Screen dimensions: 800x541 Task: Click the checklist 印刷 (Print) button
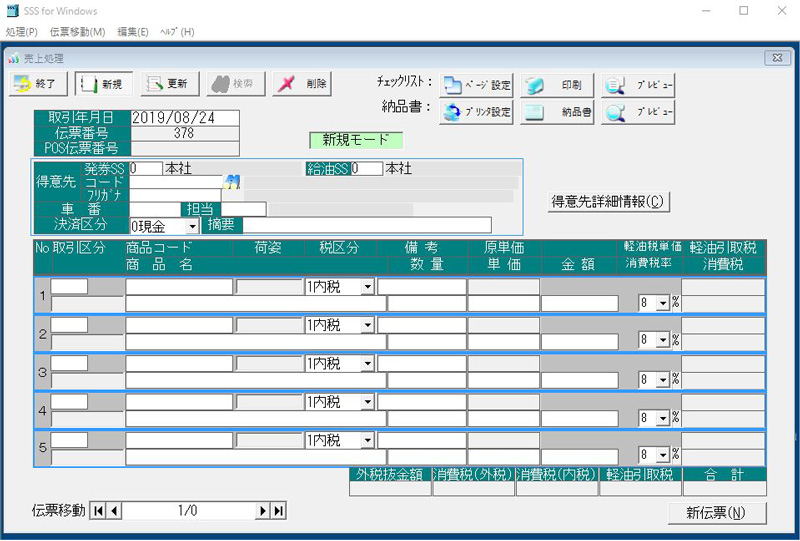click(558, 85)
